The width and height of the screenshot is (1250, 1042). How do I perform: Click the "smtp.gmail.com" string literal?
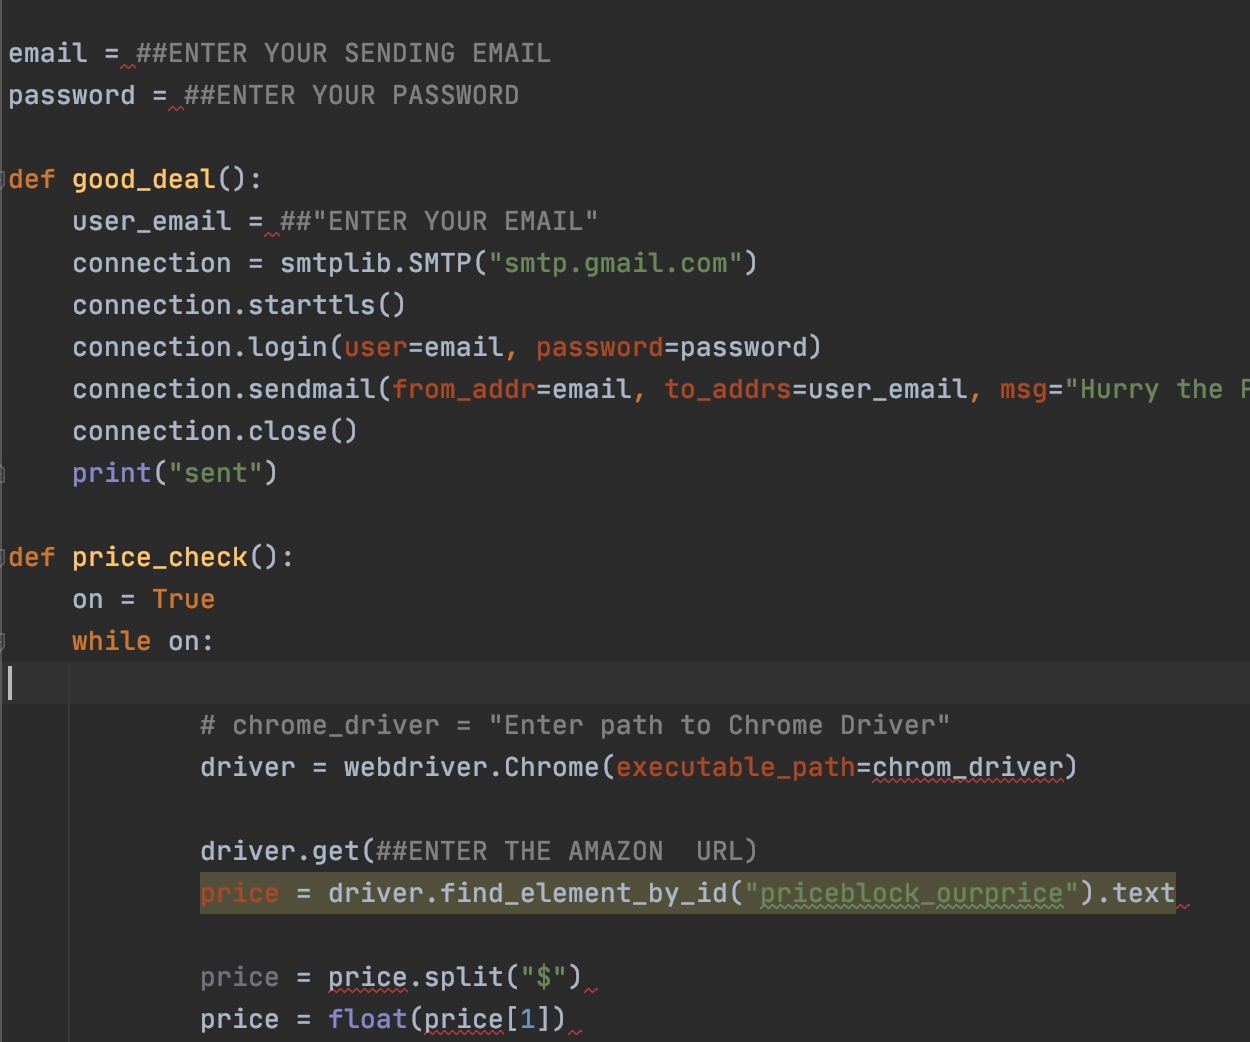[x=615, y=263]
